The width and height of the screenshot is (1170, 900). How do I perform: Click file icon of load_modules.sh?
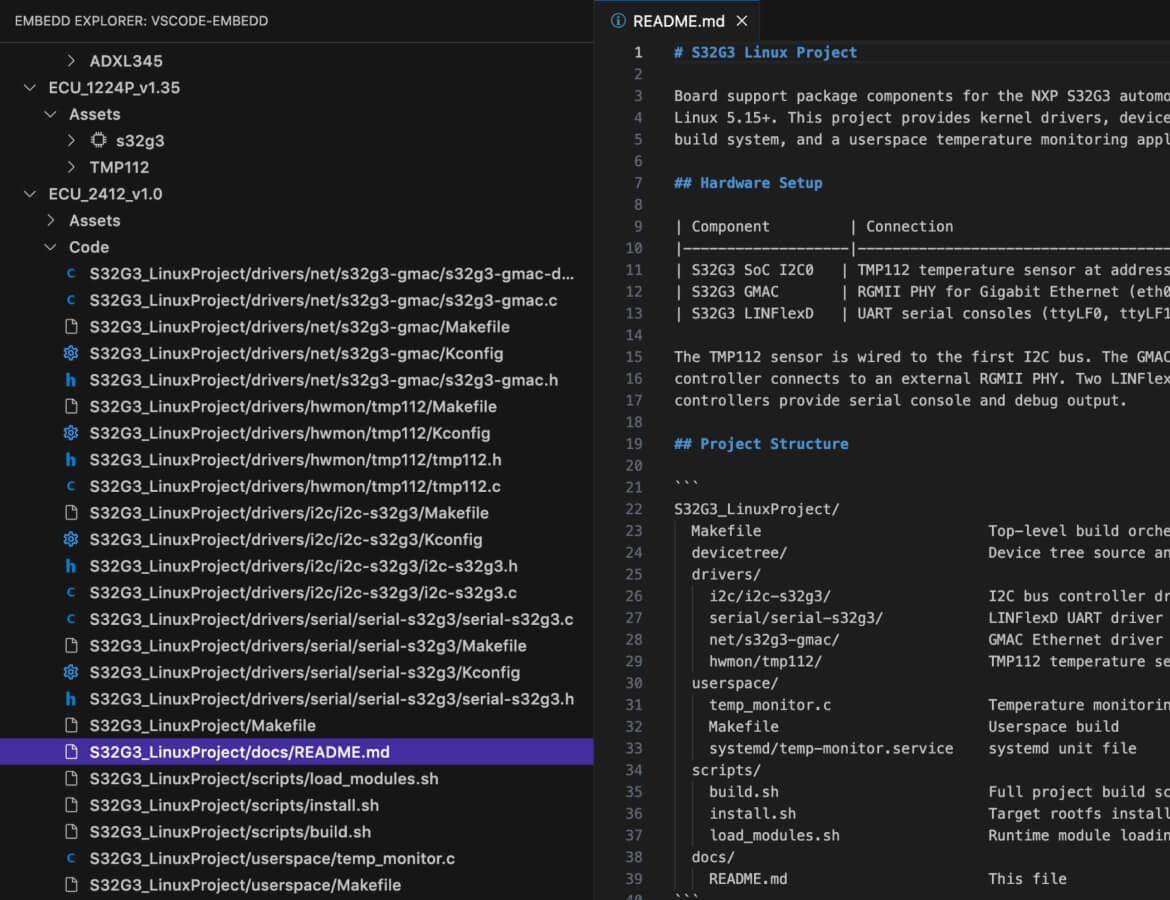click(71, 779)
